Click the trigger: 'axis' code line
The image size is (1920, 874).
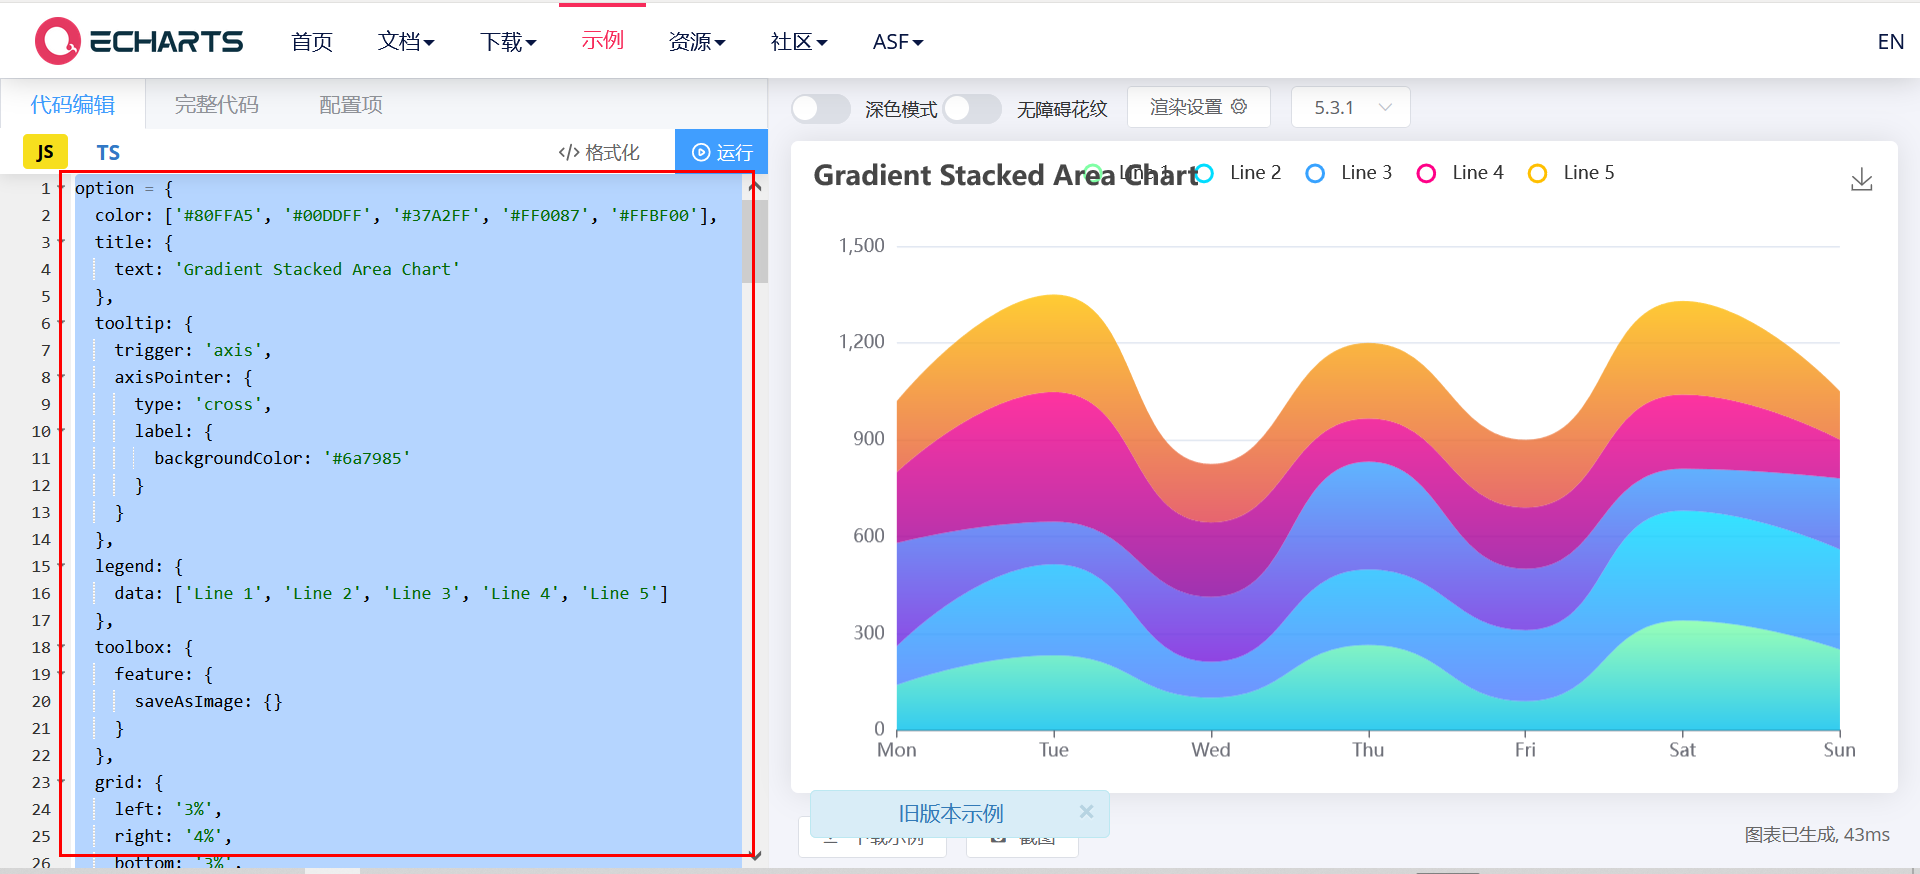pyautogui.click(x=193, y=350)
